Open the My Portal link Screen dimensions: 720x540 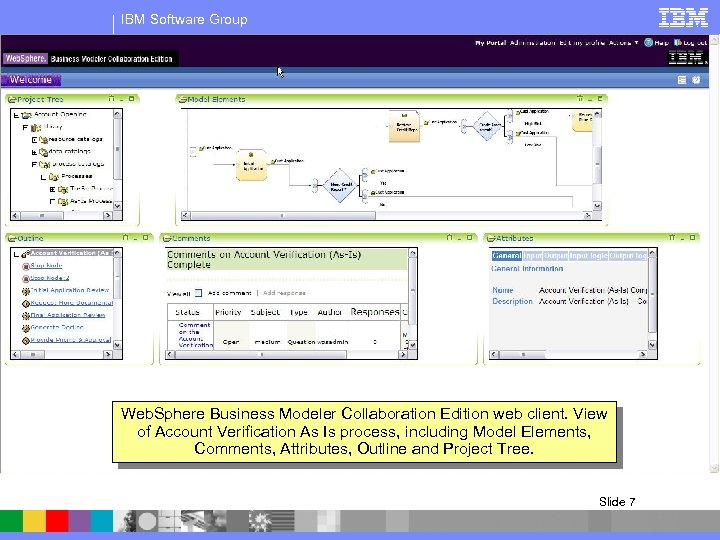coord(490,43)
